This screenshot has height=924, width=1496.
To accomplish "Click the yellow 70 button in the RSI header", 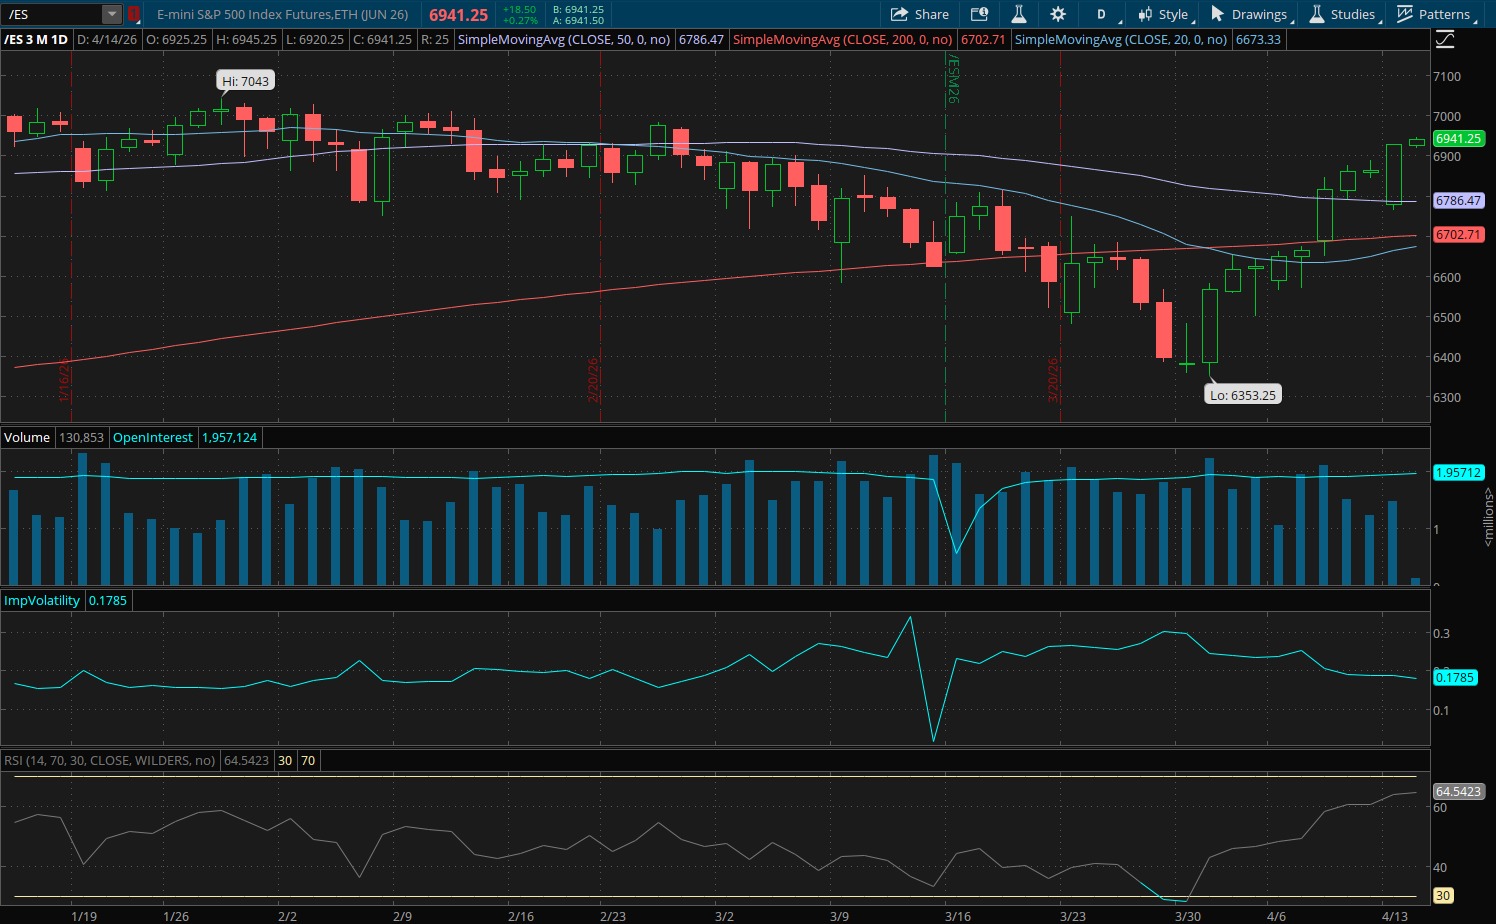I will 308,760.
